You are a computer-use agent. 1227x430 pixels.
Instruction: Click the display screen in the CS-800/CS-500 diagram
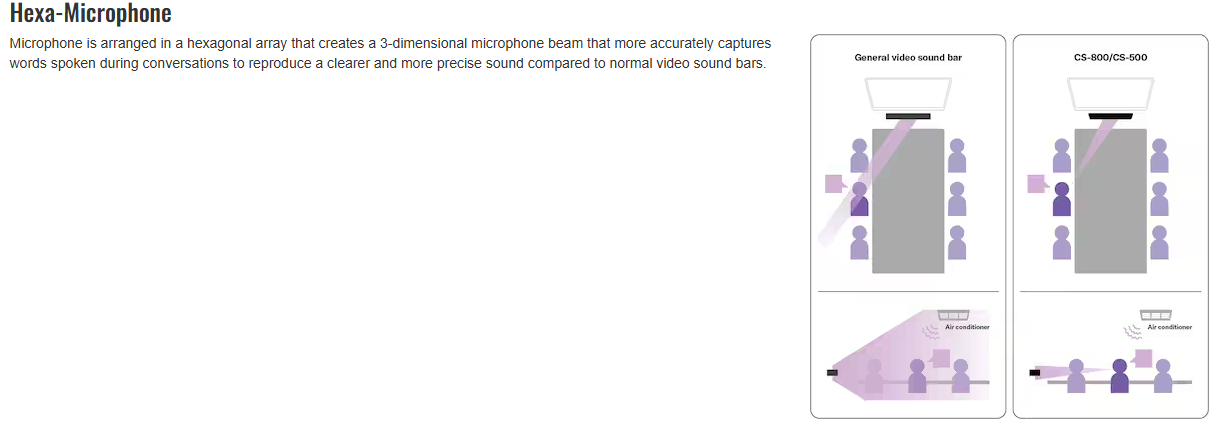pos(1109,93)
